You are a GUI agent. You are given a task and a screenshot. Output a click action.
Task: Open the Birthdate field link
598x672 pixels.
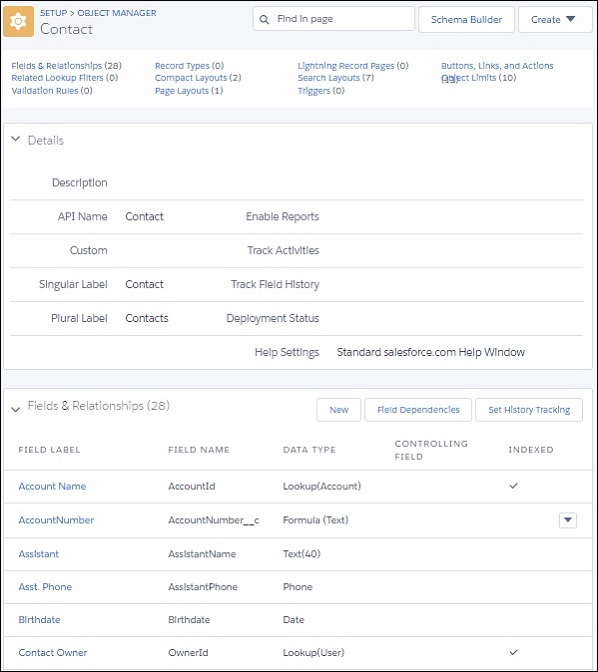tap(39, 619)
